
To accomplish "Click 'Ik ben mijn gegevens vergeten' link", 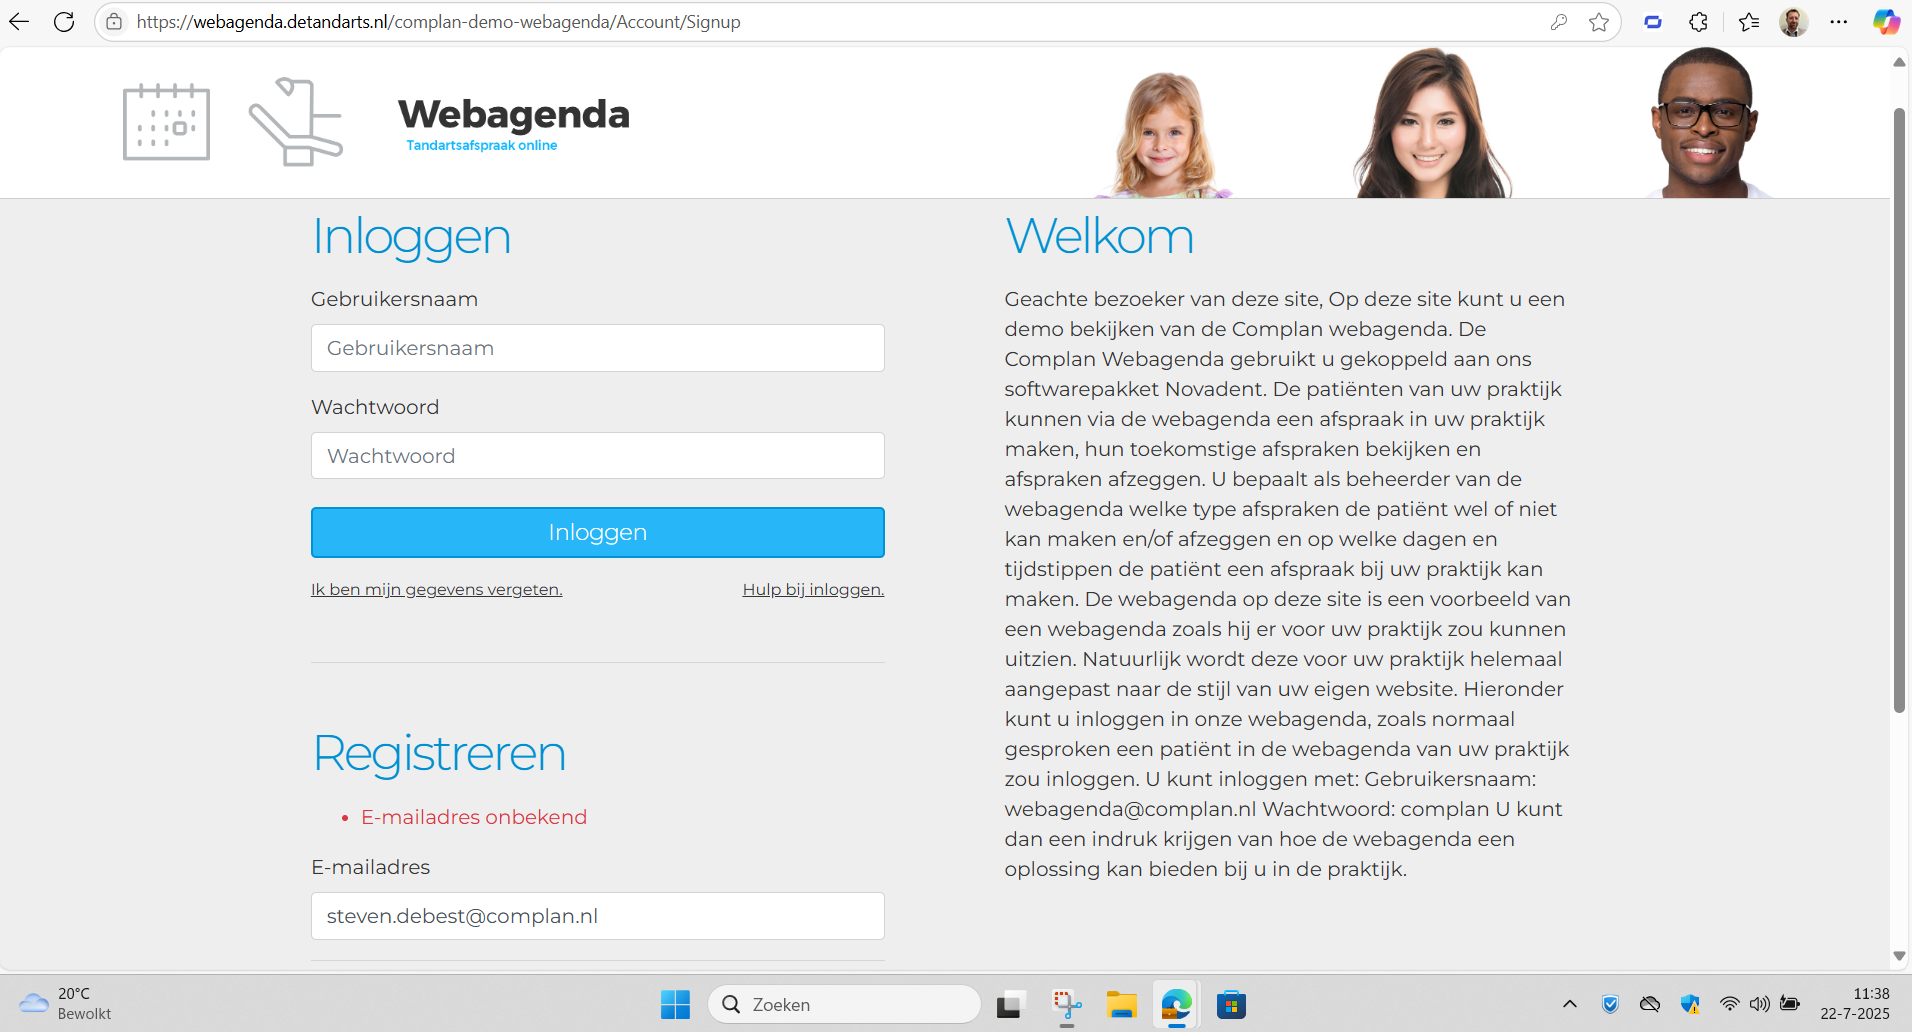I will pyautogui.click(x=436, y=590).
